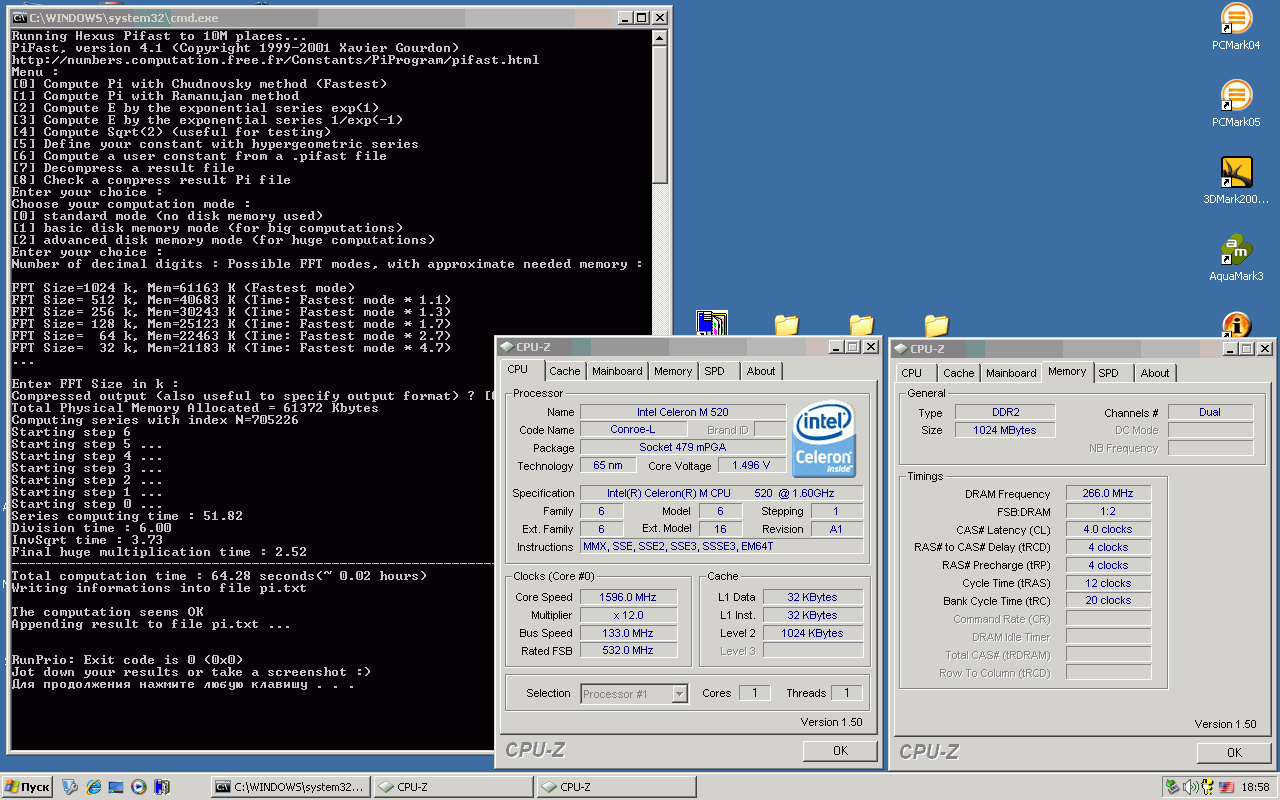Image resolution: width=1280 pixels, height=800 pixels.
Task: Select the CPU tab in left CPU-Z window
Action: pos(518,369)
